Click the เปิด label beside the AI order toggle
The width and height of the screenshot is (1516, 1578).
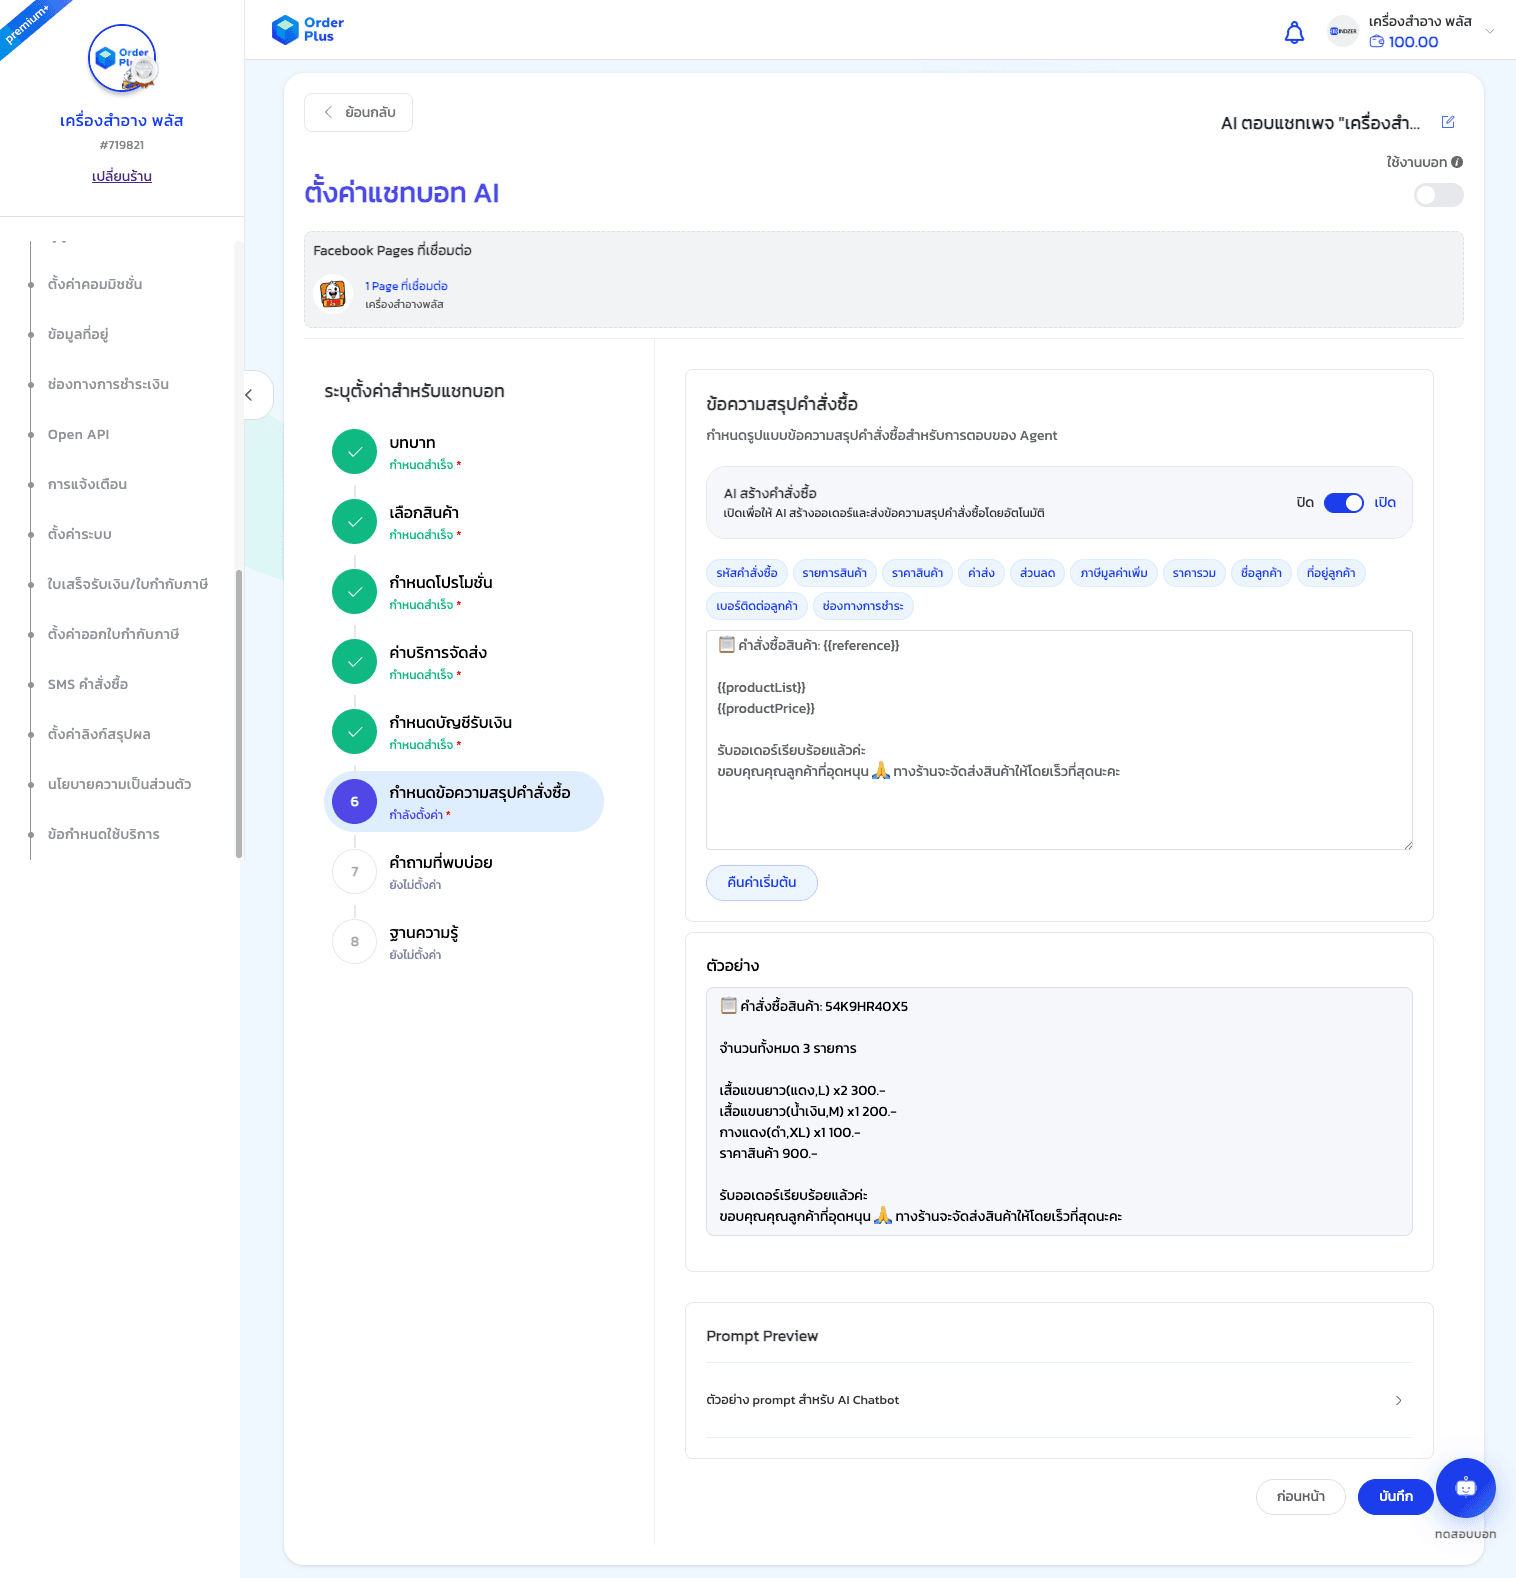pos(1385,503)
